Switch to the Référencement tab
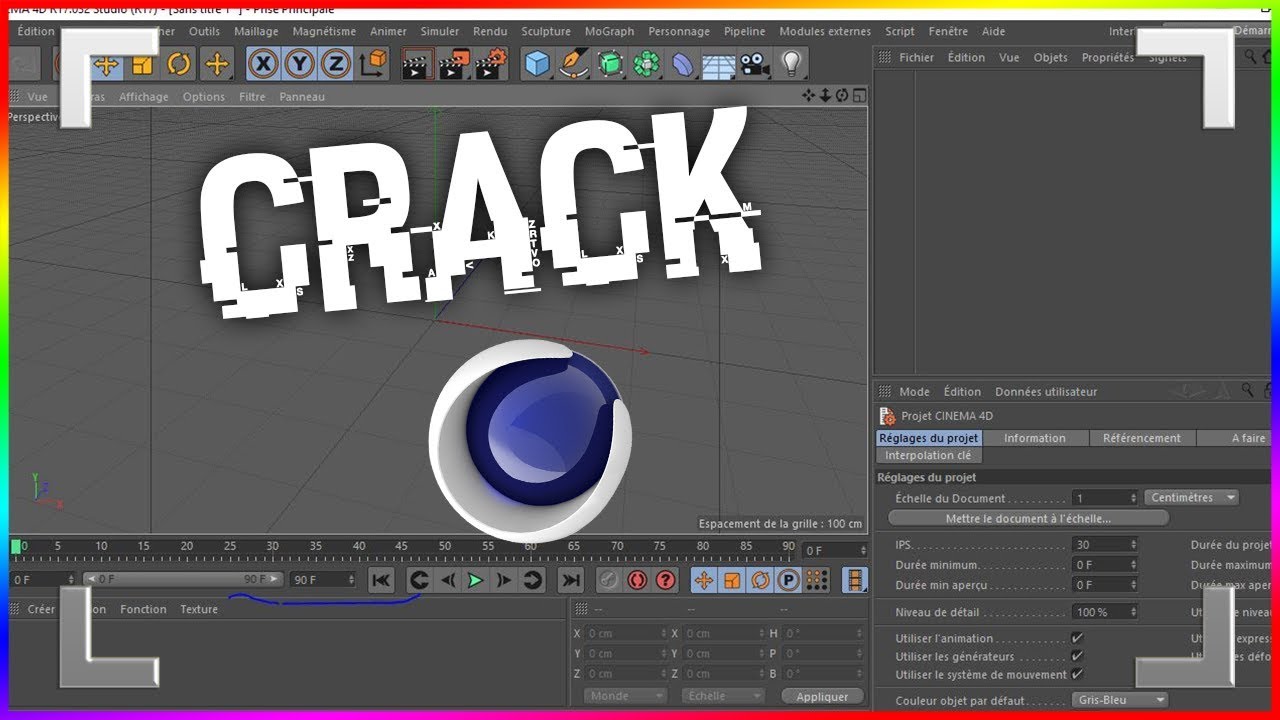Image resolution: width=1280 pixels, height=720 pixels. click(x=1142, y=438)
